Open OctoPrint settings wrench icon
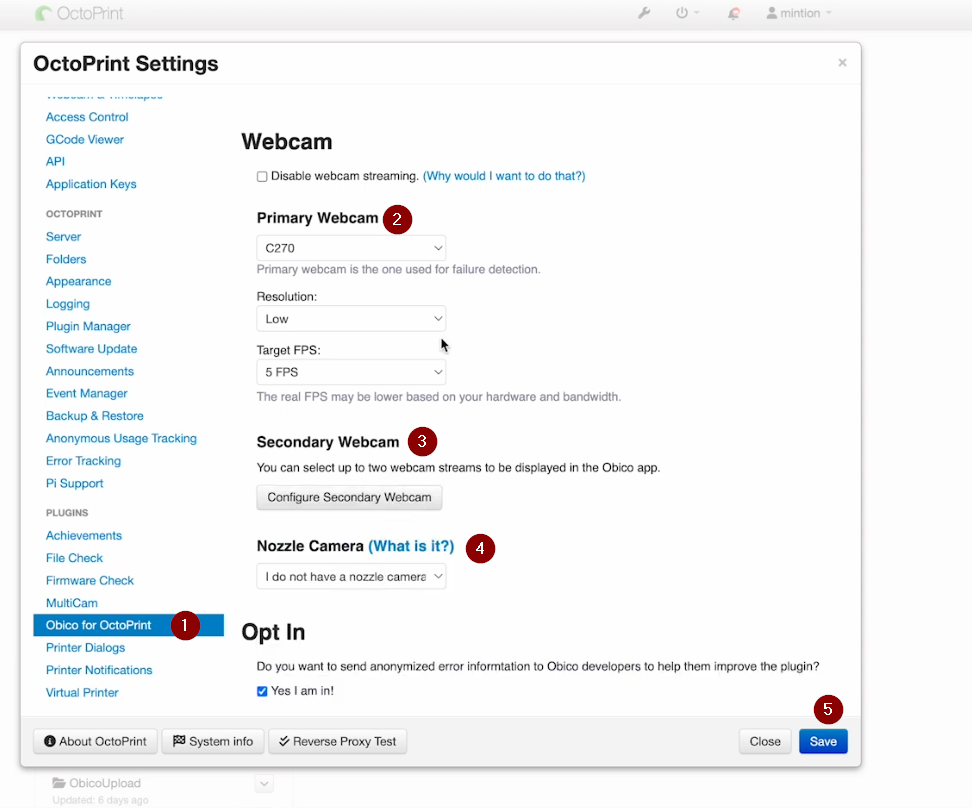This screenshot has height=808, width=972. 644,13
